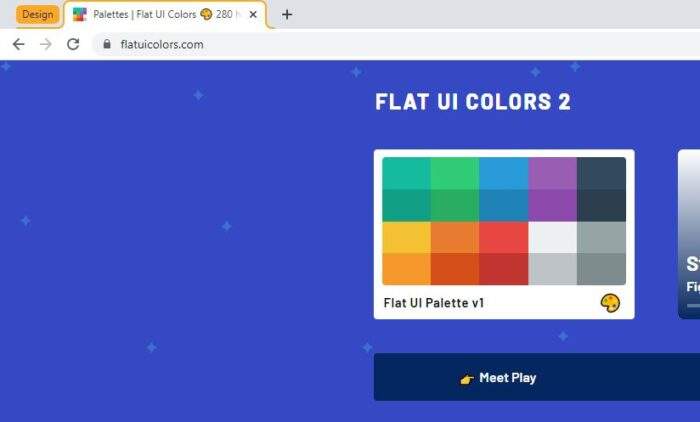The height and width of the screenshot is (422, 700).
Task: Click the palette icon on Flat UI Palette v1 card
Action: point(610,303)
